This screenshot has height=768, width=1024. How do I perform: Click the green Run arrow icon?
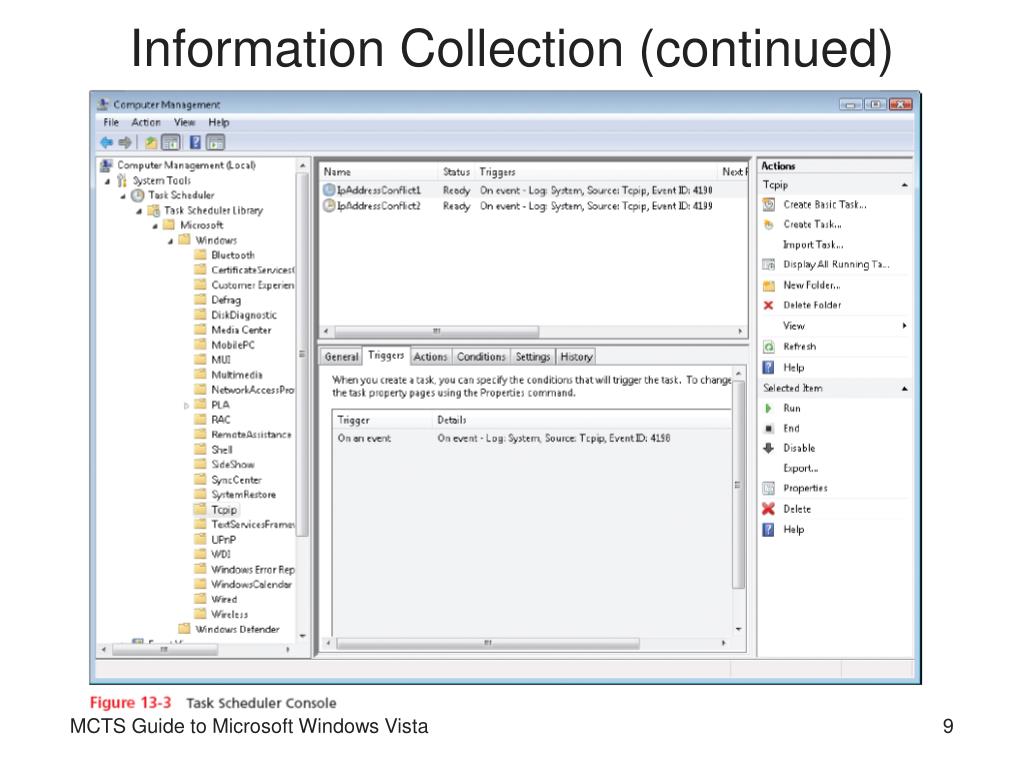pos(769,408)
